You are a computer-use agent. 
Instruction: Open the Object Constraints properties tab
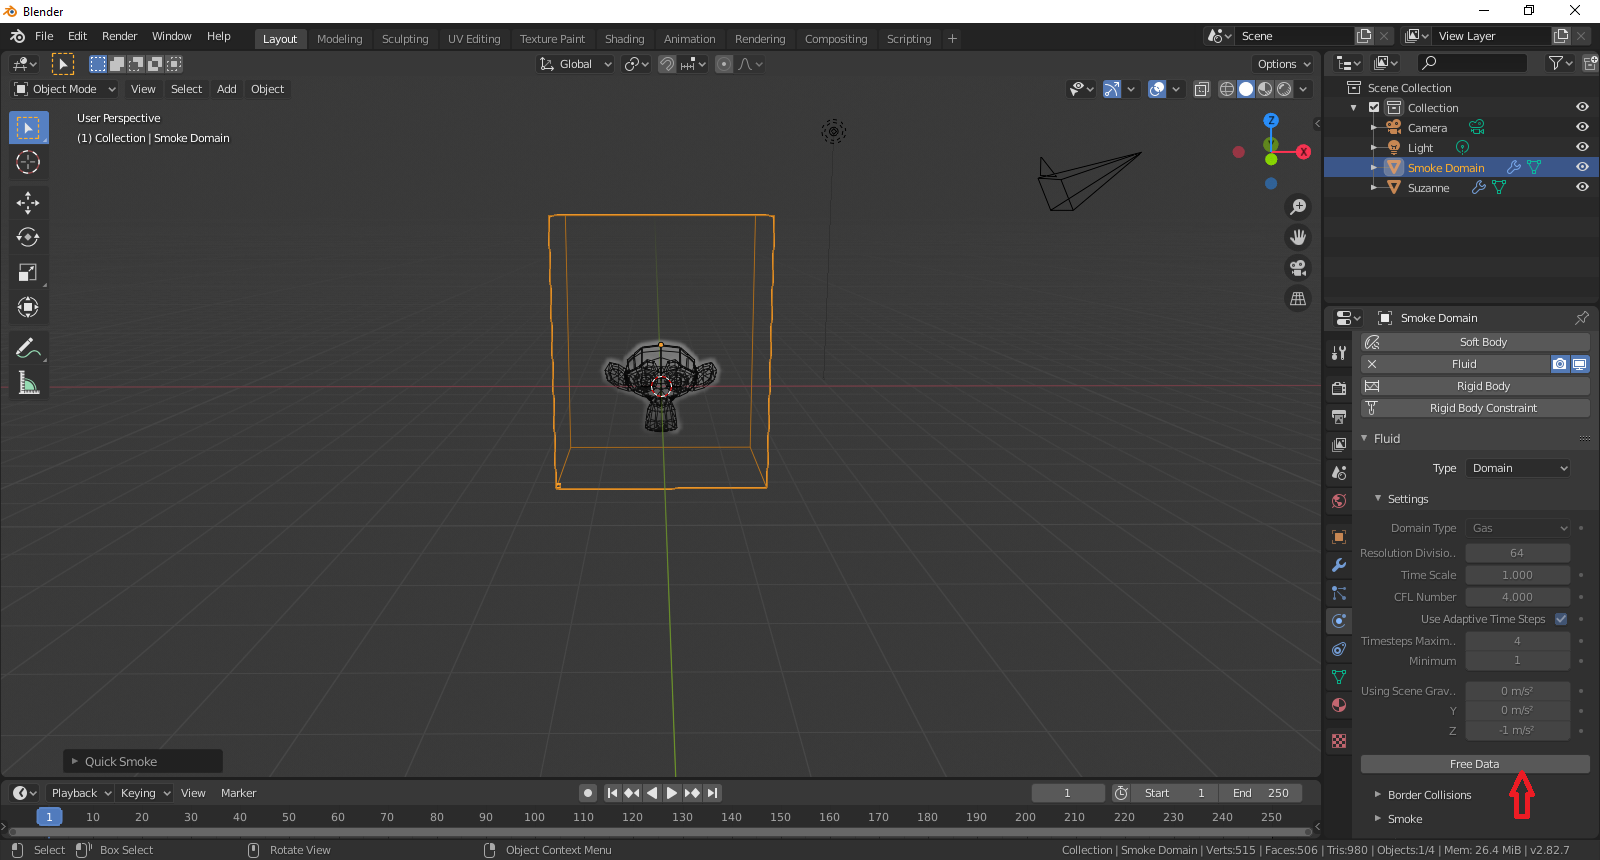[x=1339, y=649]
